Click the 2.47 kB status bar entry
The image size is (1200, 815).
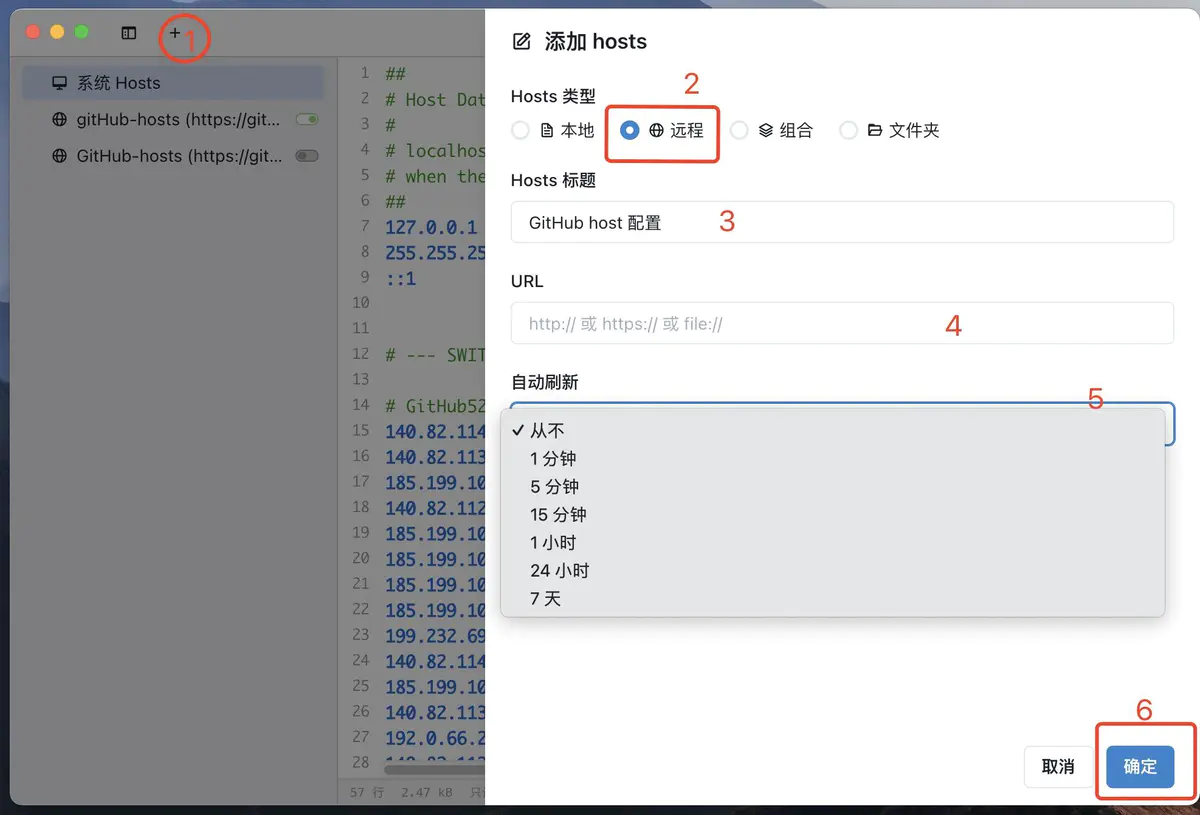click(x=428, y=792)
